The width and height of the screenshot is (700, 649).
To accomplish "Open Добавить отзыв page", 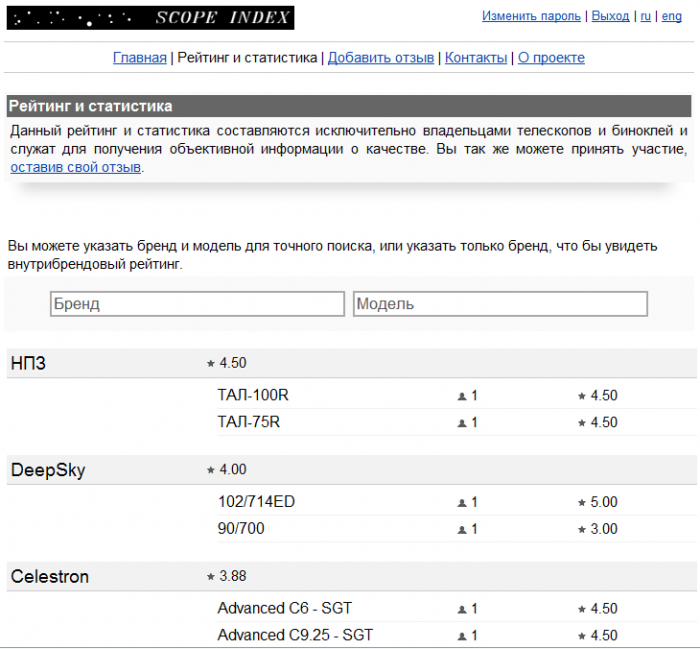I will tap(381, 58).
